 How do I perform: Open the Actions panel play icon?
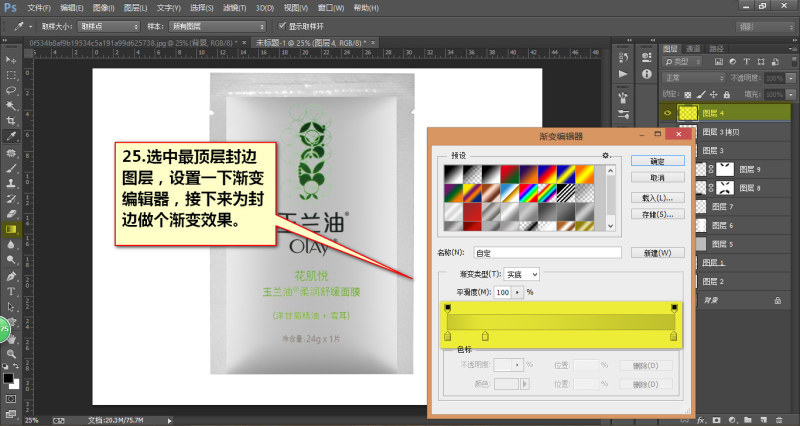coord(623,74)
